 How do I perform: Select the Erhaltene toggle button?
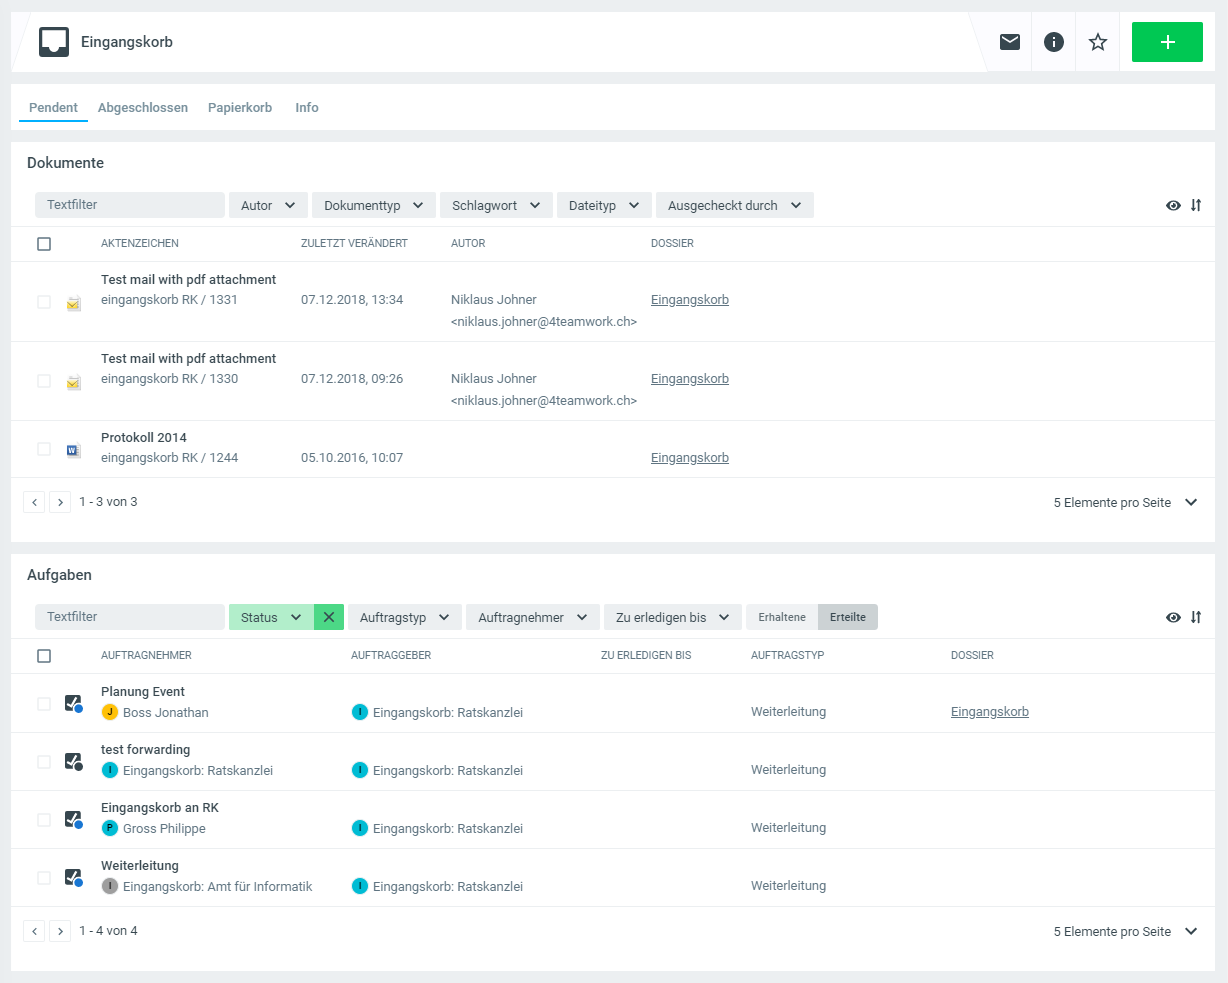tap(782, 617)
